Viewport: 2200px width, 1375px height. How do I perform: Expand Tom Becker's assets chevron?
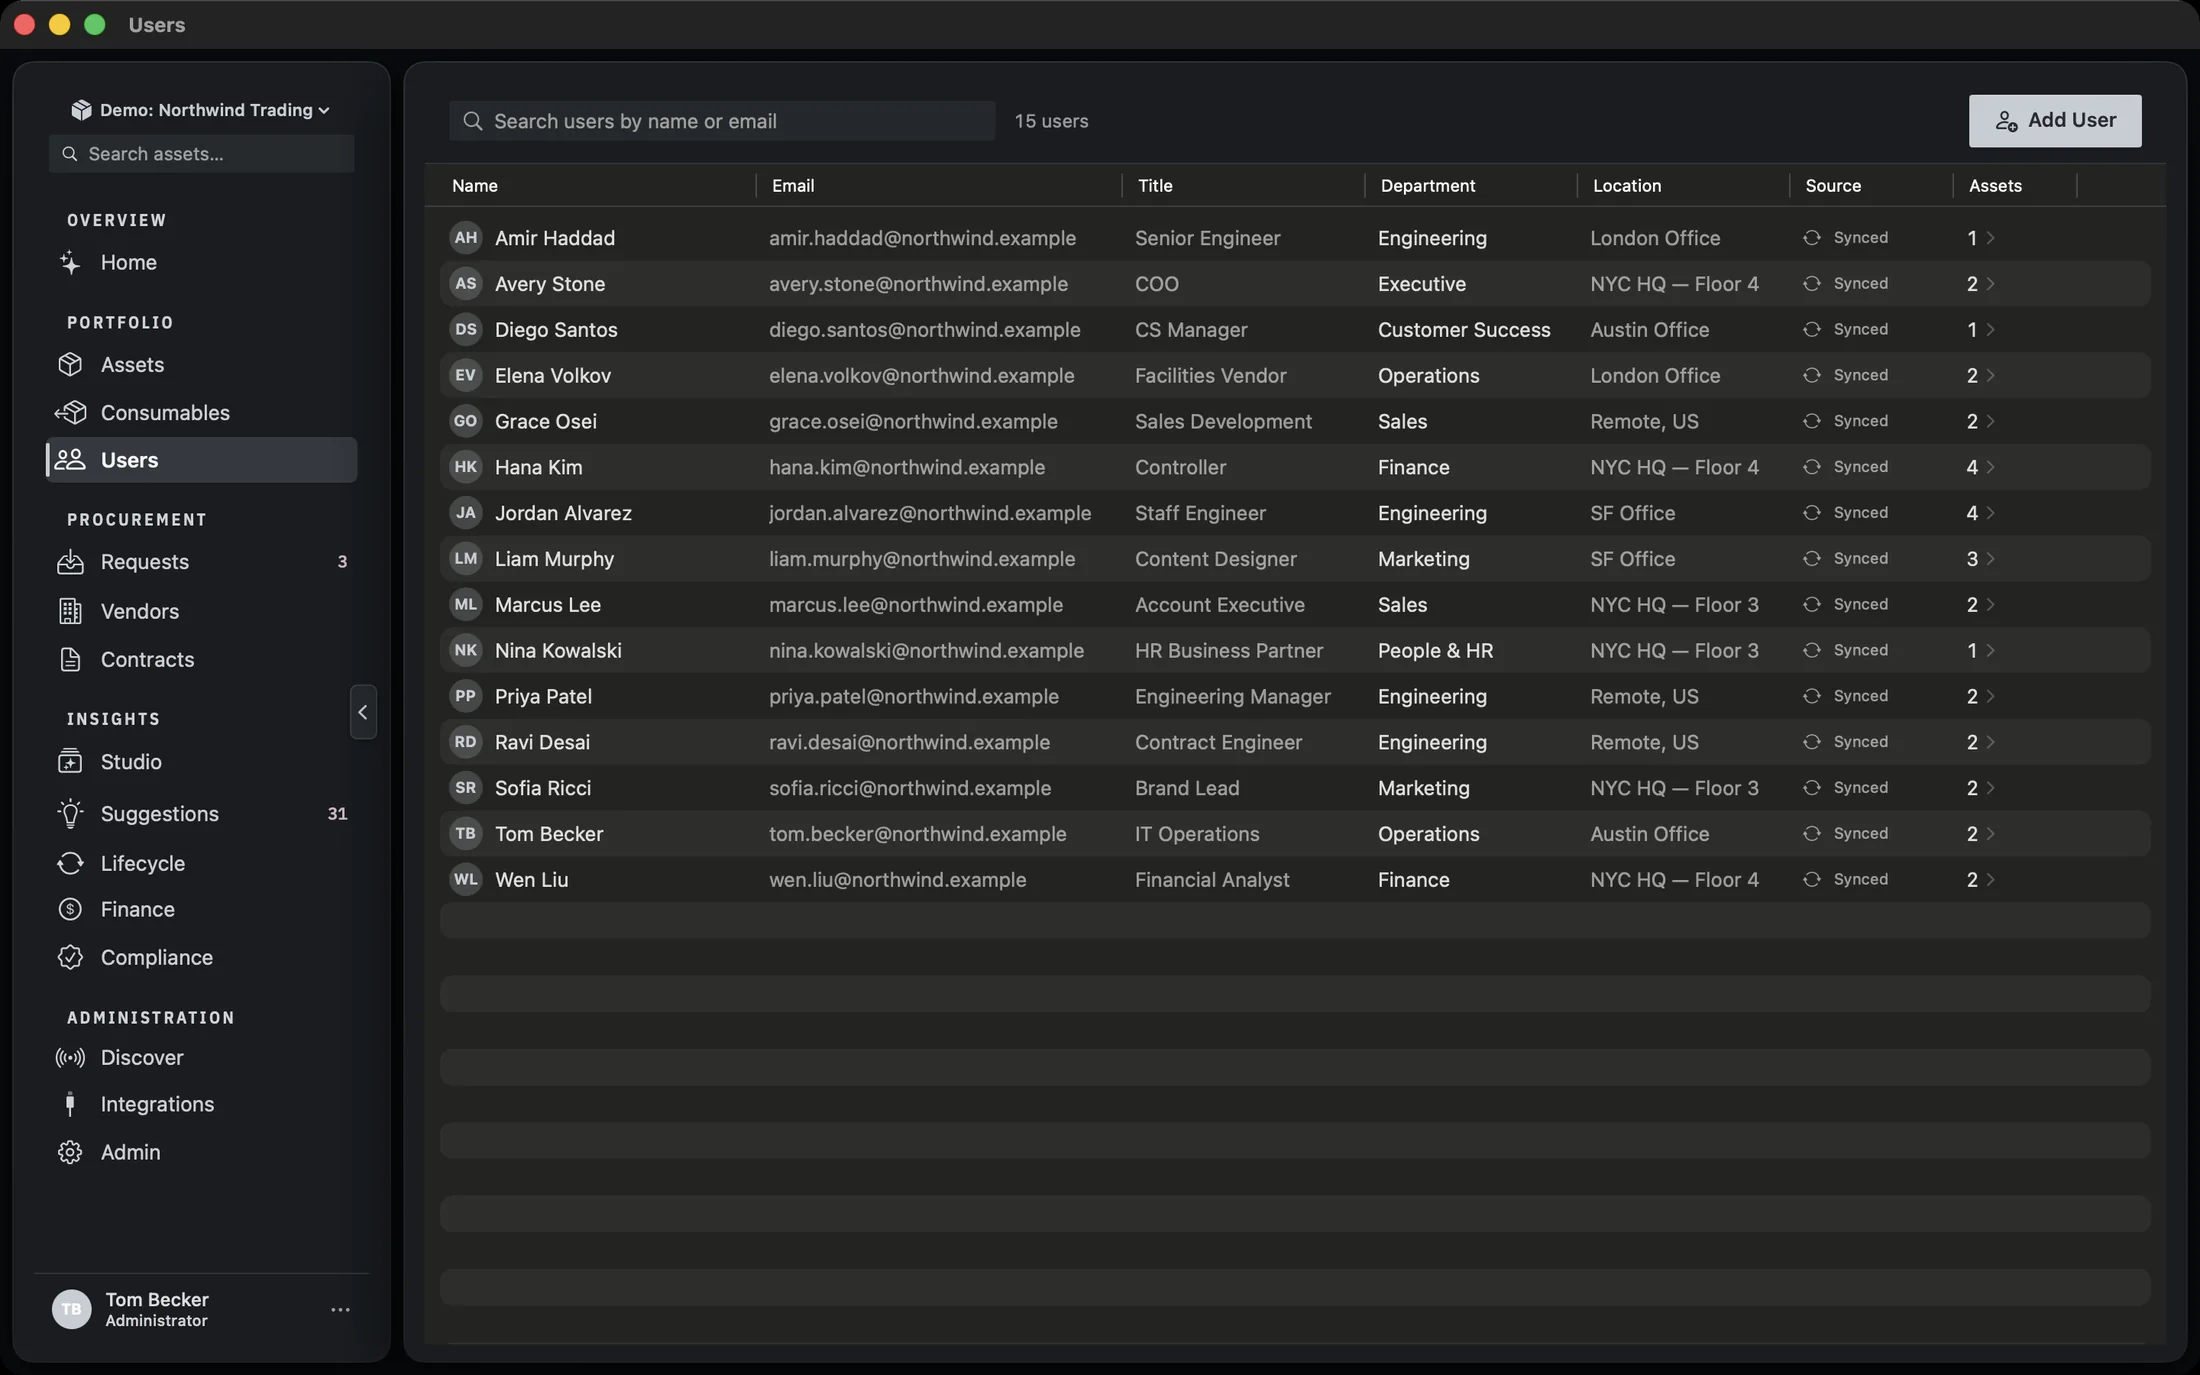click(1990, 834)
